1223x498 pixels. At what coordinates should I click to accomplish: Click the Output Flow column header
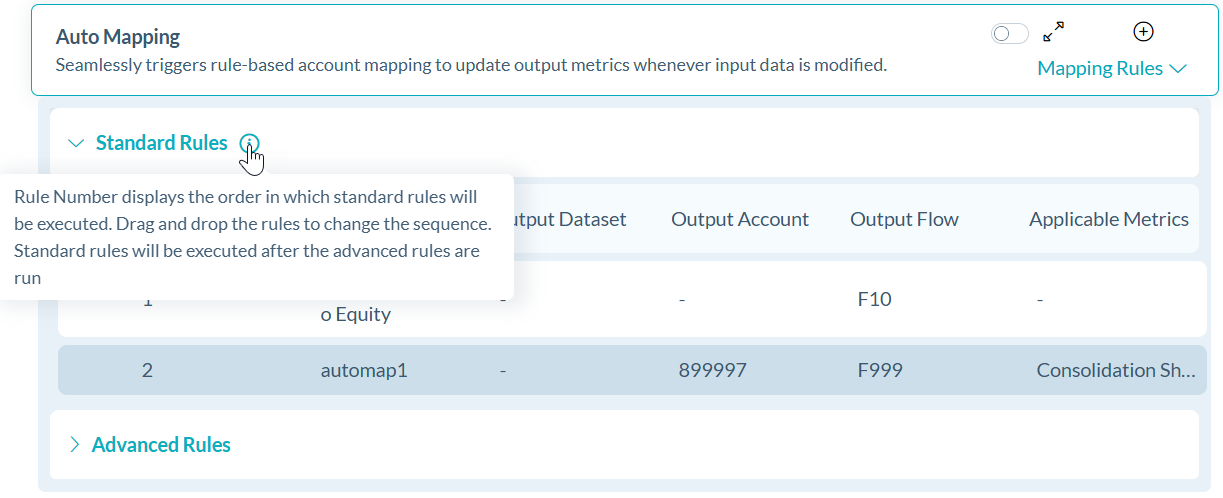(904, 219)
